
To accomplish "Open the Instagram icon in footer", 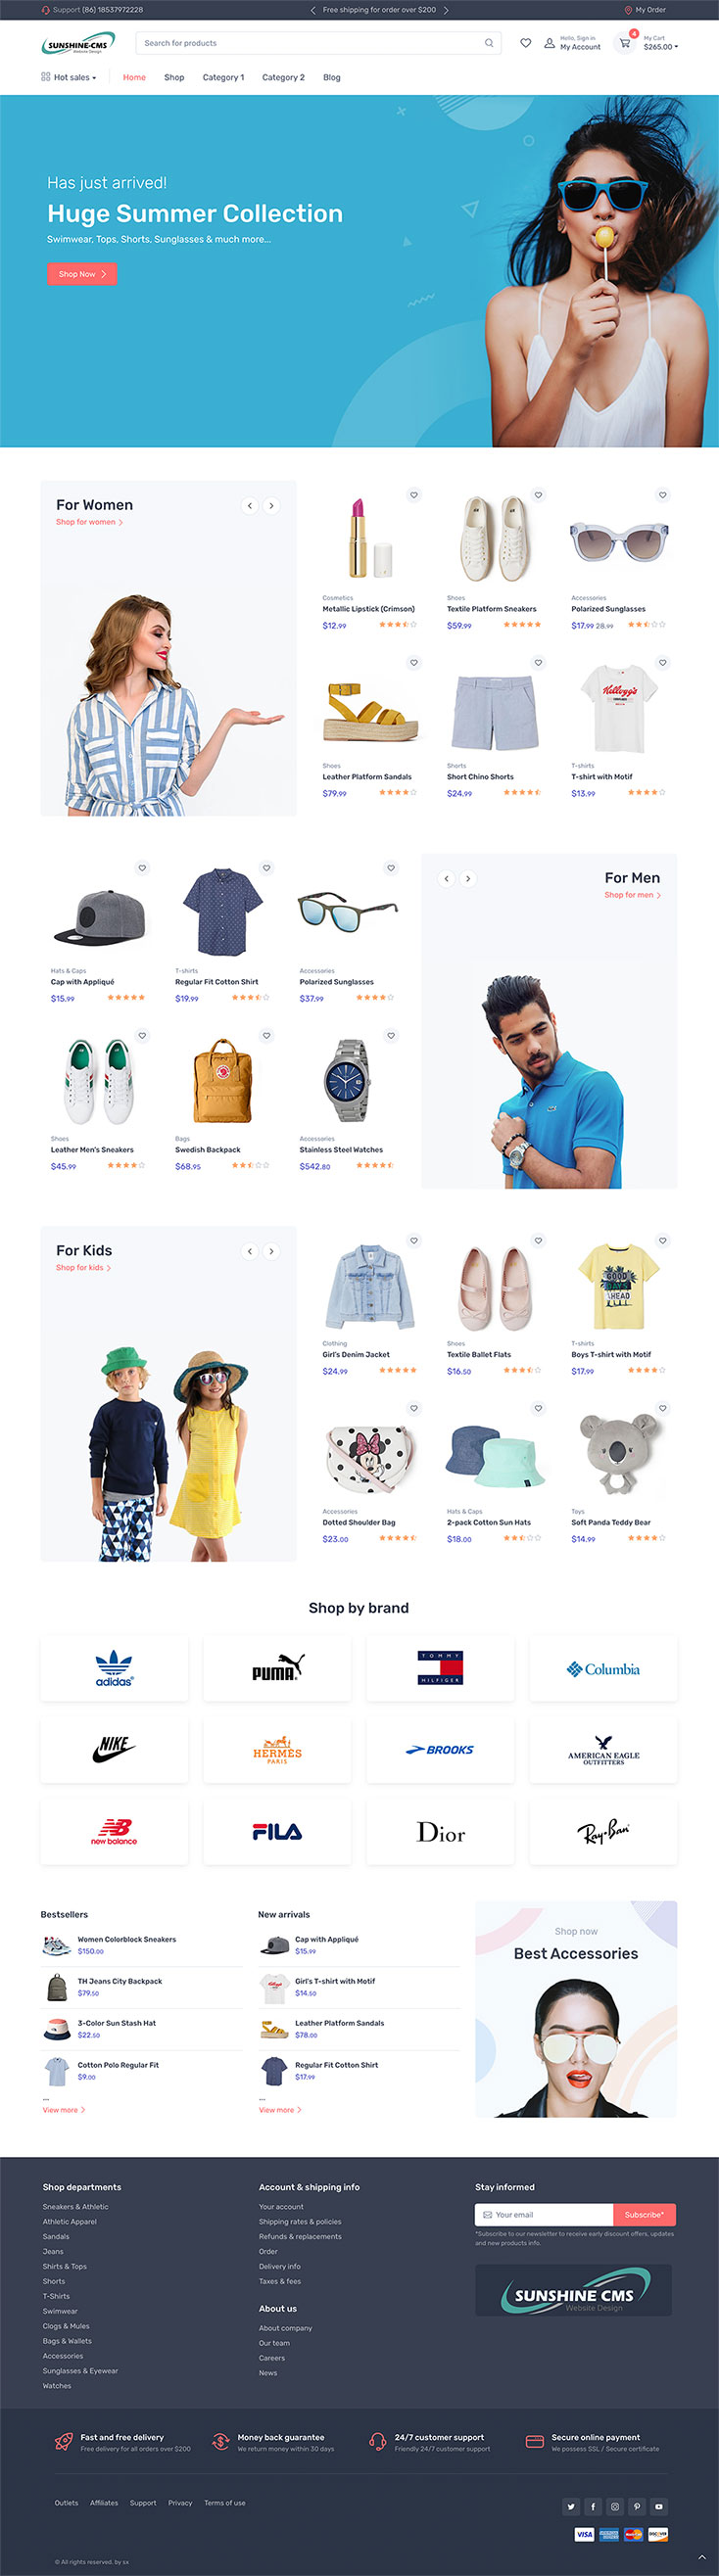I will click(615, 2506).
